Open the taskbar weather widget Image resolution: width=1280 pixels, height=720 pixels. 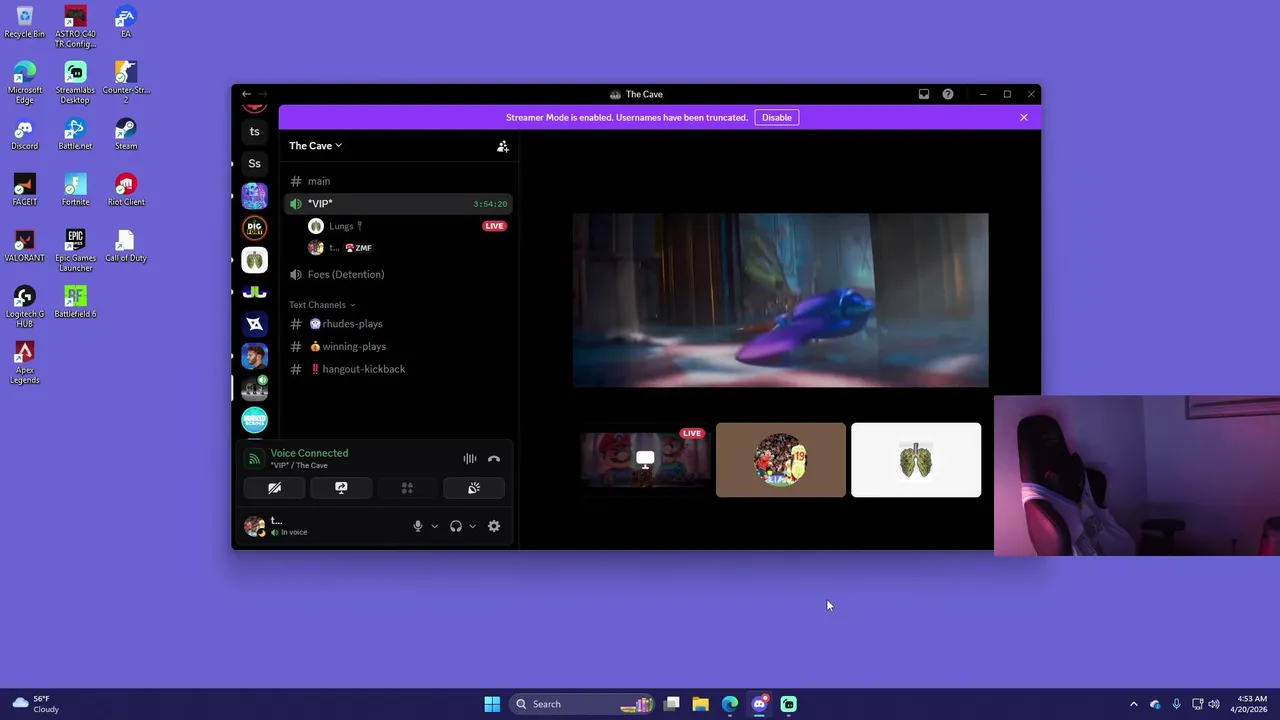point(35,704)
